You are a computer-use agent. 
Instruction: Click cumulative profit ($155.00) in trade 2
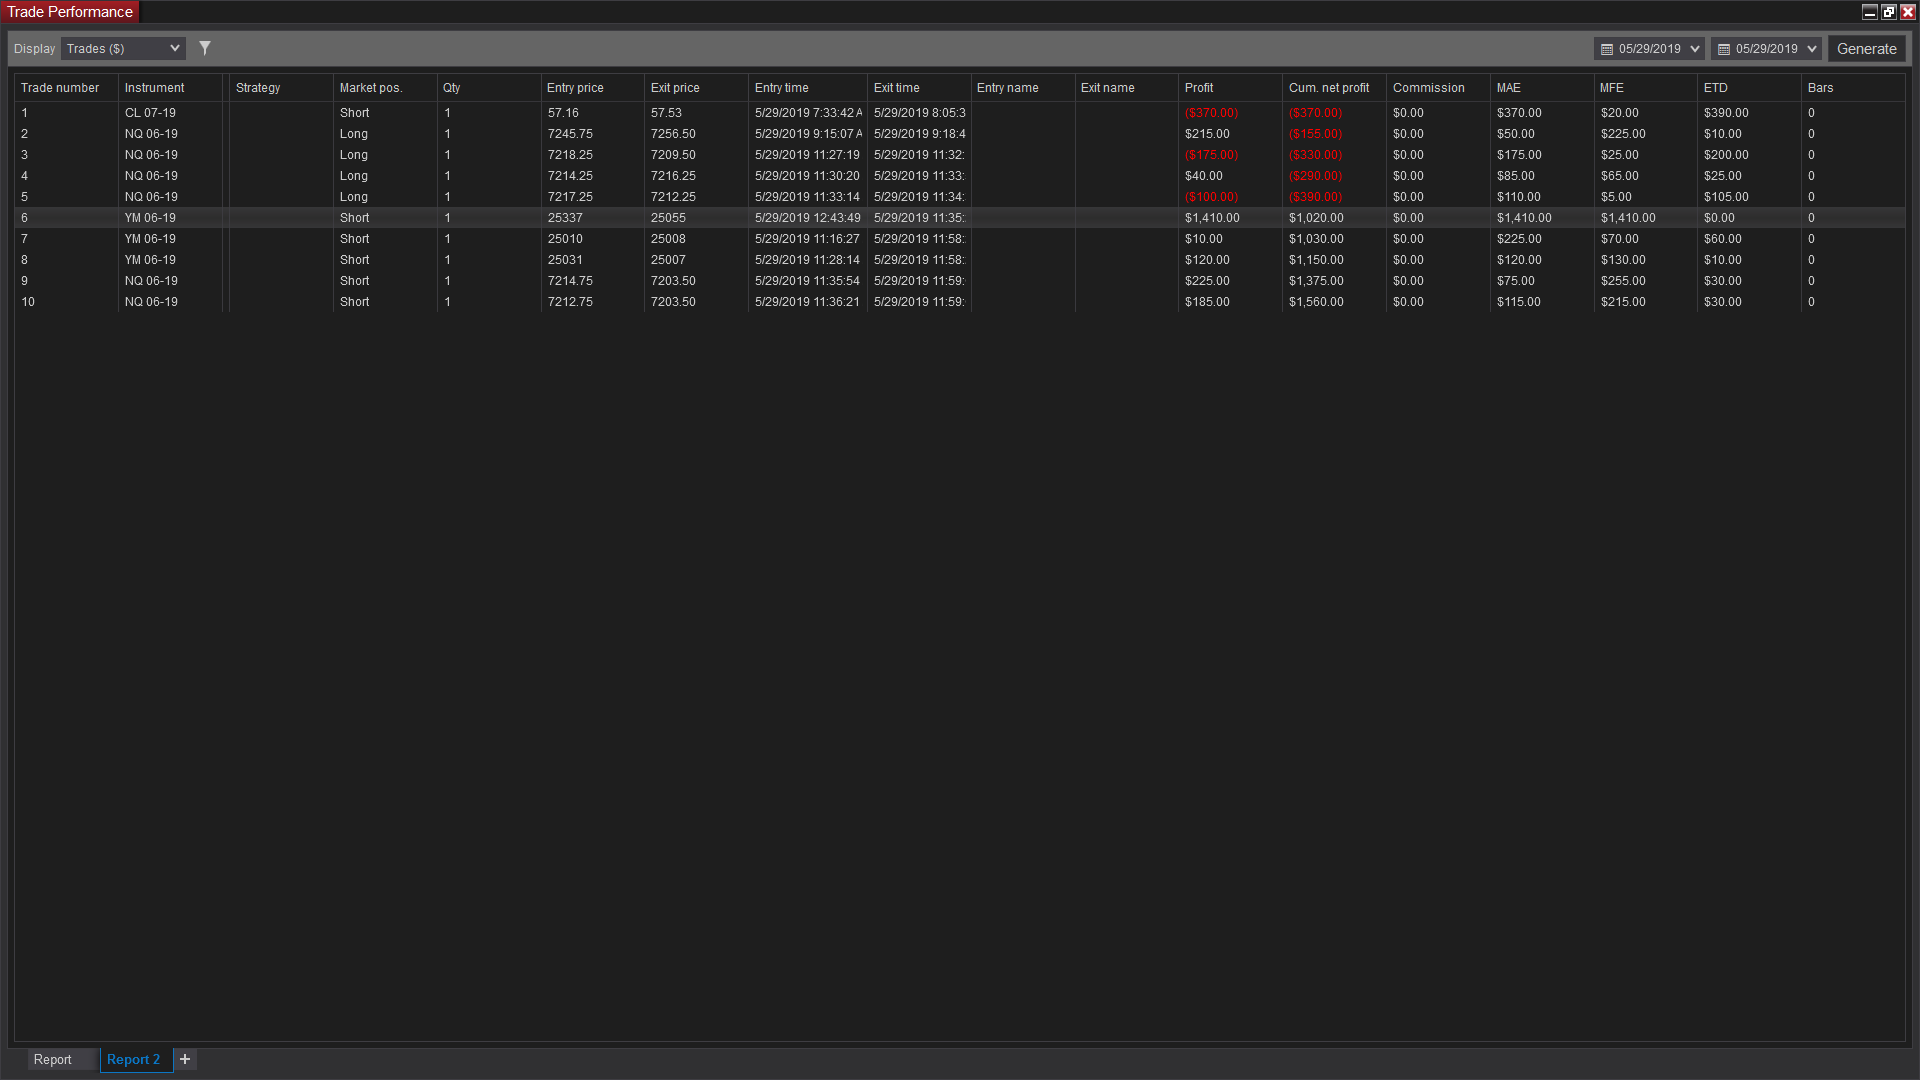(1315, 134)
